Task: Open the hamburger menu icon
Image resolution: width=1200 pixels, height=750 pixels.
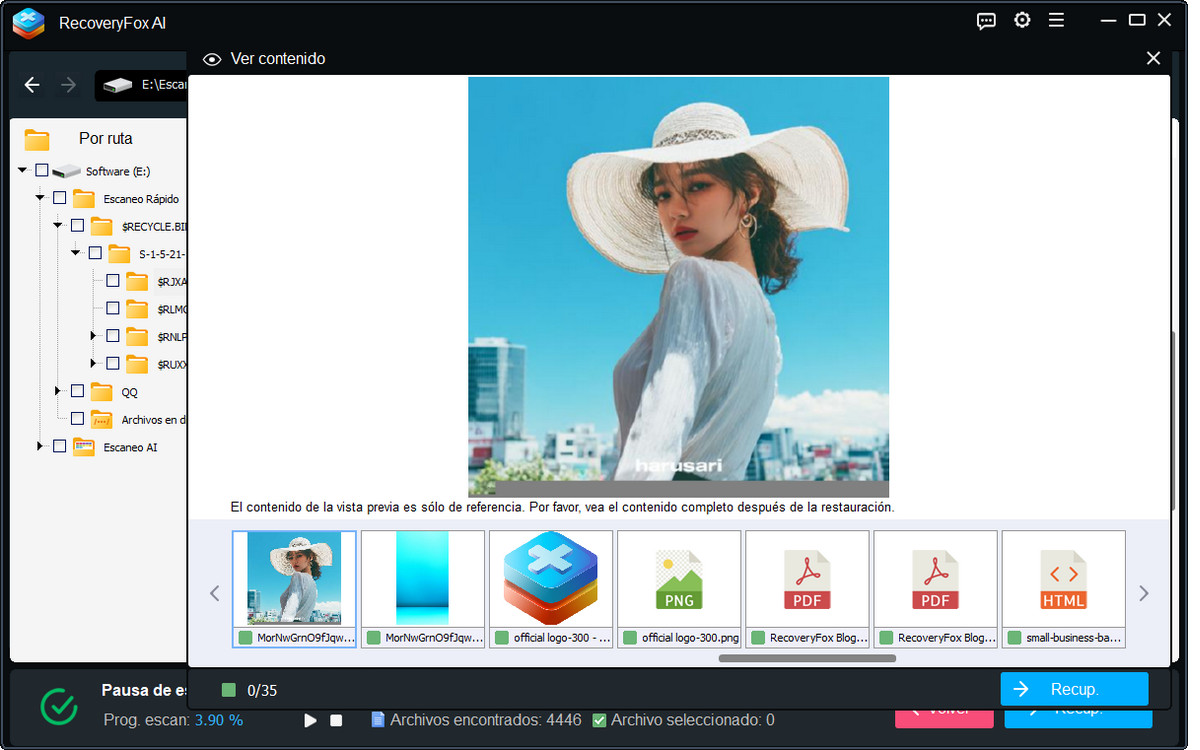Action: [x=1056, y=20]
